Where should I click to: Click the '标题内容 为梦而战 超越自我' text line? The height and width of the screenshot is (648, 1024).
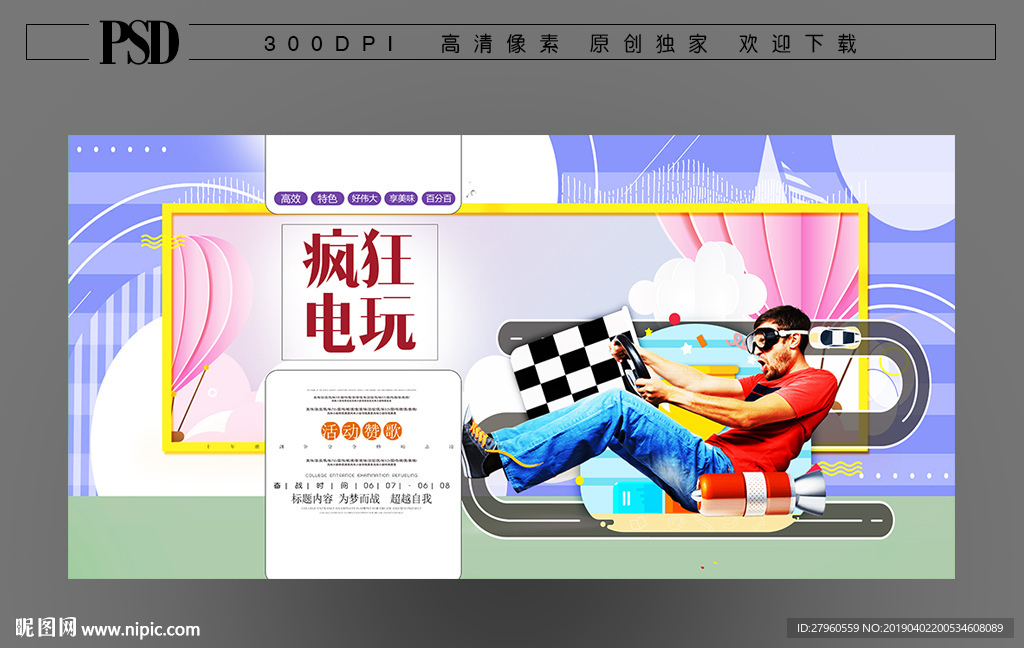[361, 498]
